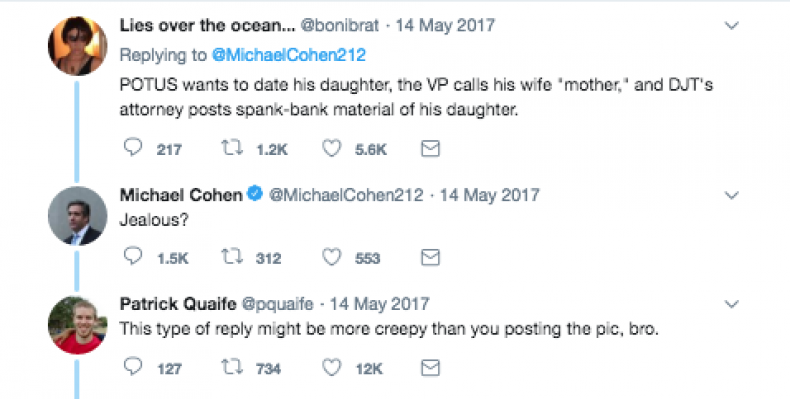Open Michael Cohen tweet's more-options chevron
This screenshot has height=399, width=790.
click(x=732, y=195)
